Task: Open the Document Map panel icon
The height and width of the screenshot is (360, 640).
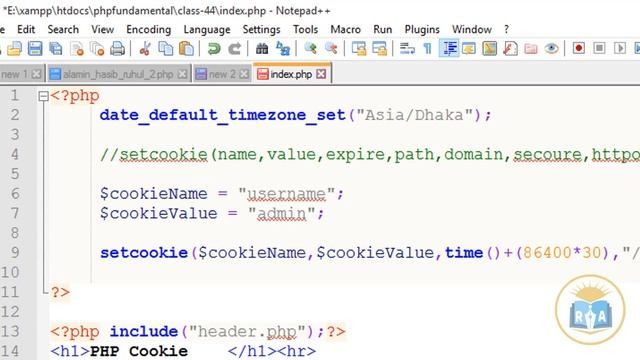Action: pyautogui.click(x=489, y=49)
